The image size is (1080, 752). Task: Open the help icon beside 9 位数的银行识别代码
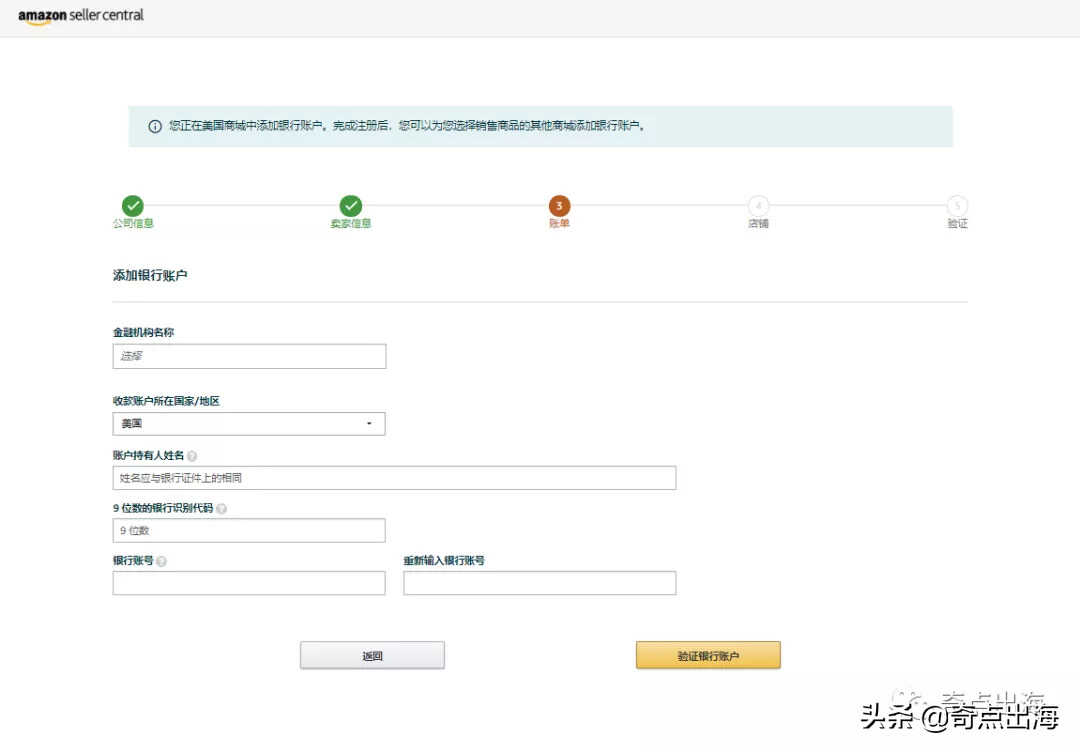(x=221, y=509)
